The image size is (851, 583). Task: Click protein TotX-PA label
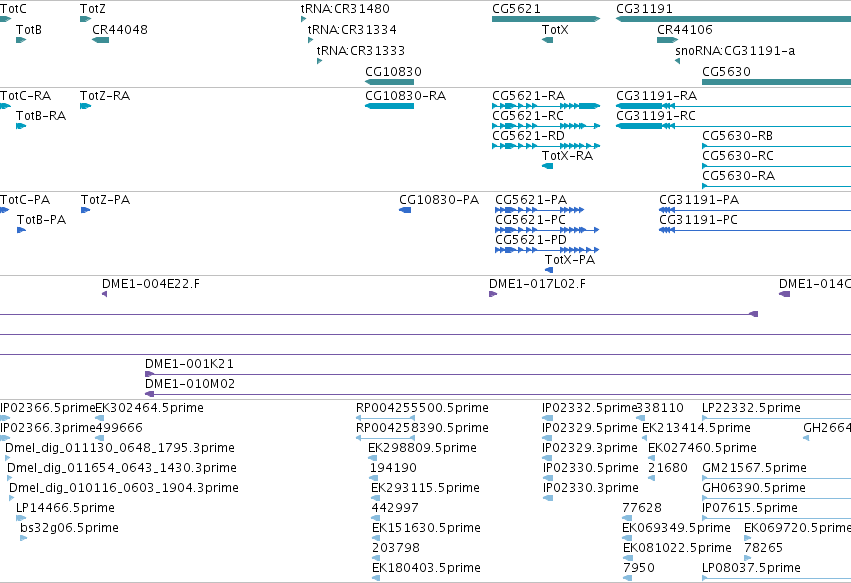[570, 260]
